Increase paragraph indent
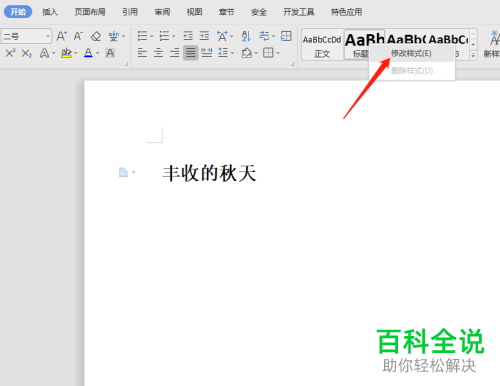This screenshot has height=386, width=500. (204, 36)
